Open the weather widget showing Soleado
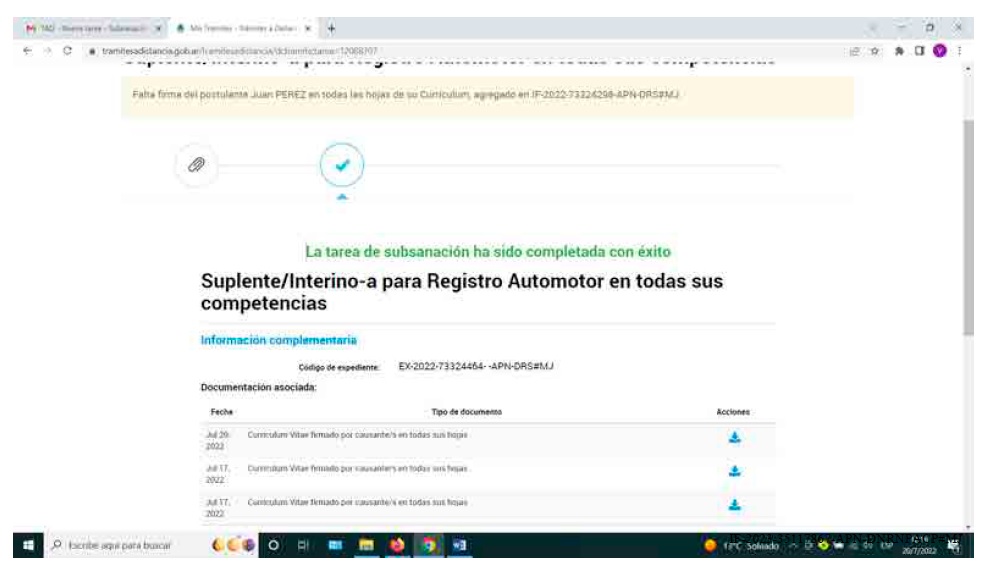 coord(742,546)
